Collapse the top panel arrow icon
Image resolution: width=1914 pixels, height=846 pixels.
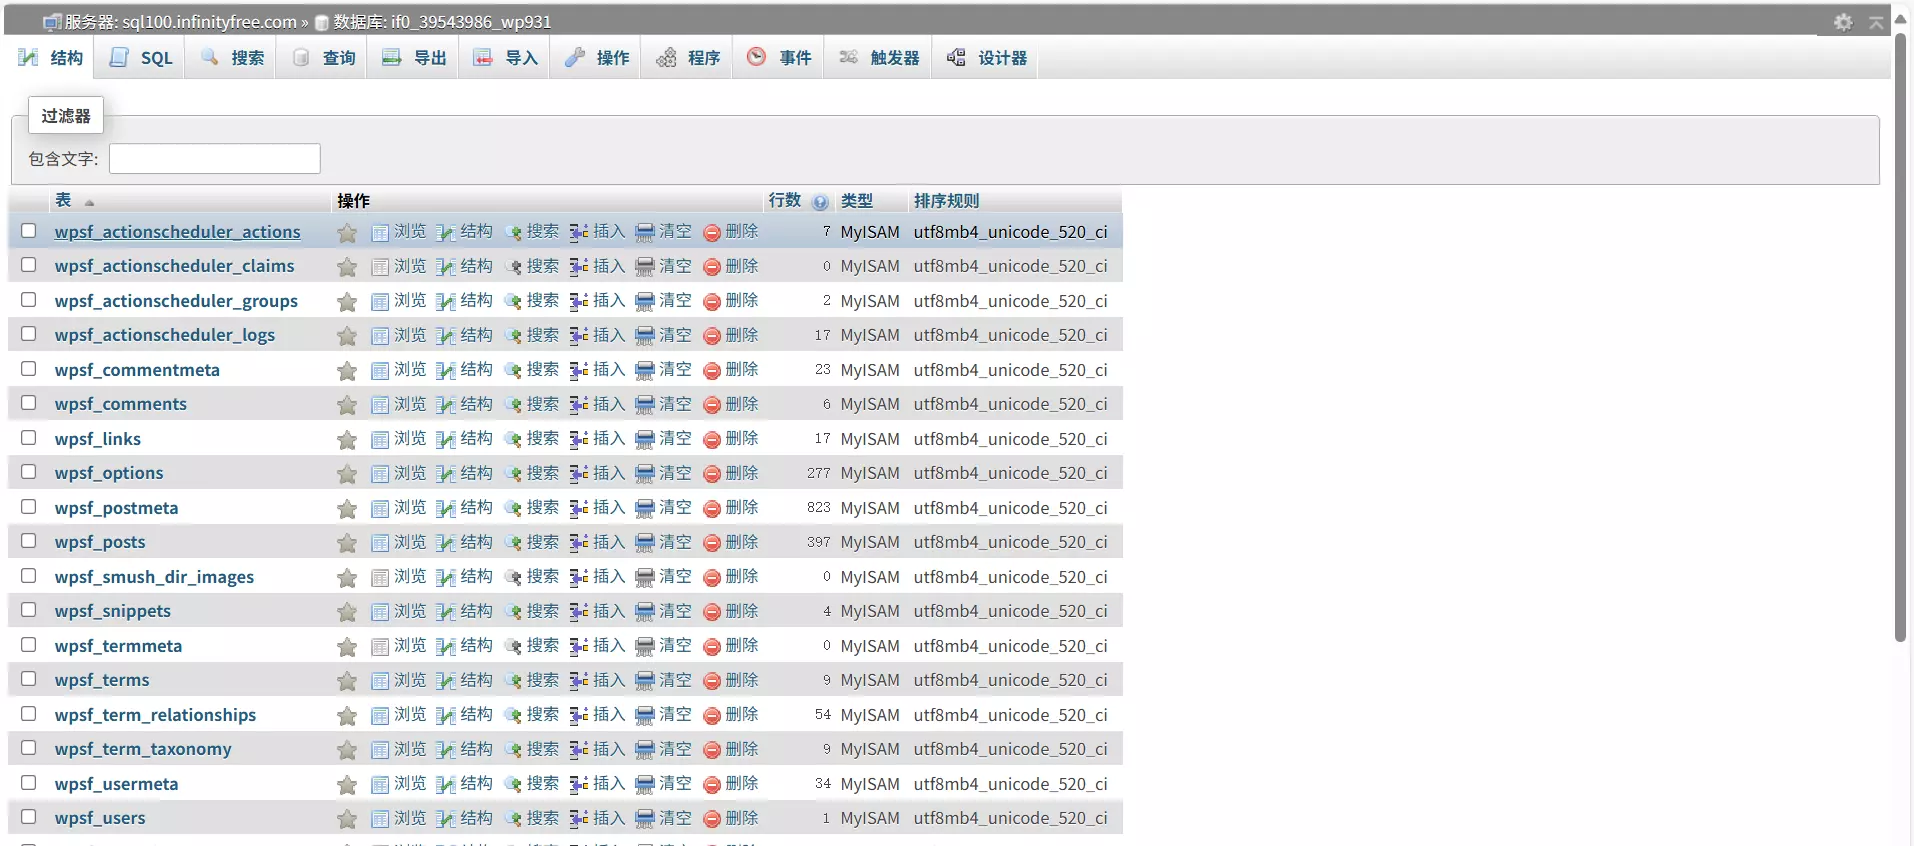(x=1876, y=22)
